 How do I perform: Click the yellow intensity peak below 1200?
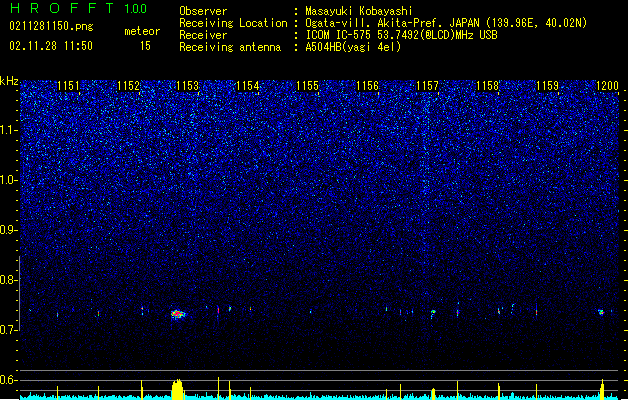click(602, 389)
